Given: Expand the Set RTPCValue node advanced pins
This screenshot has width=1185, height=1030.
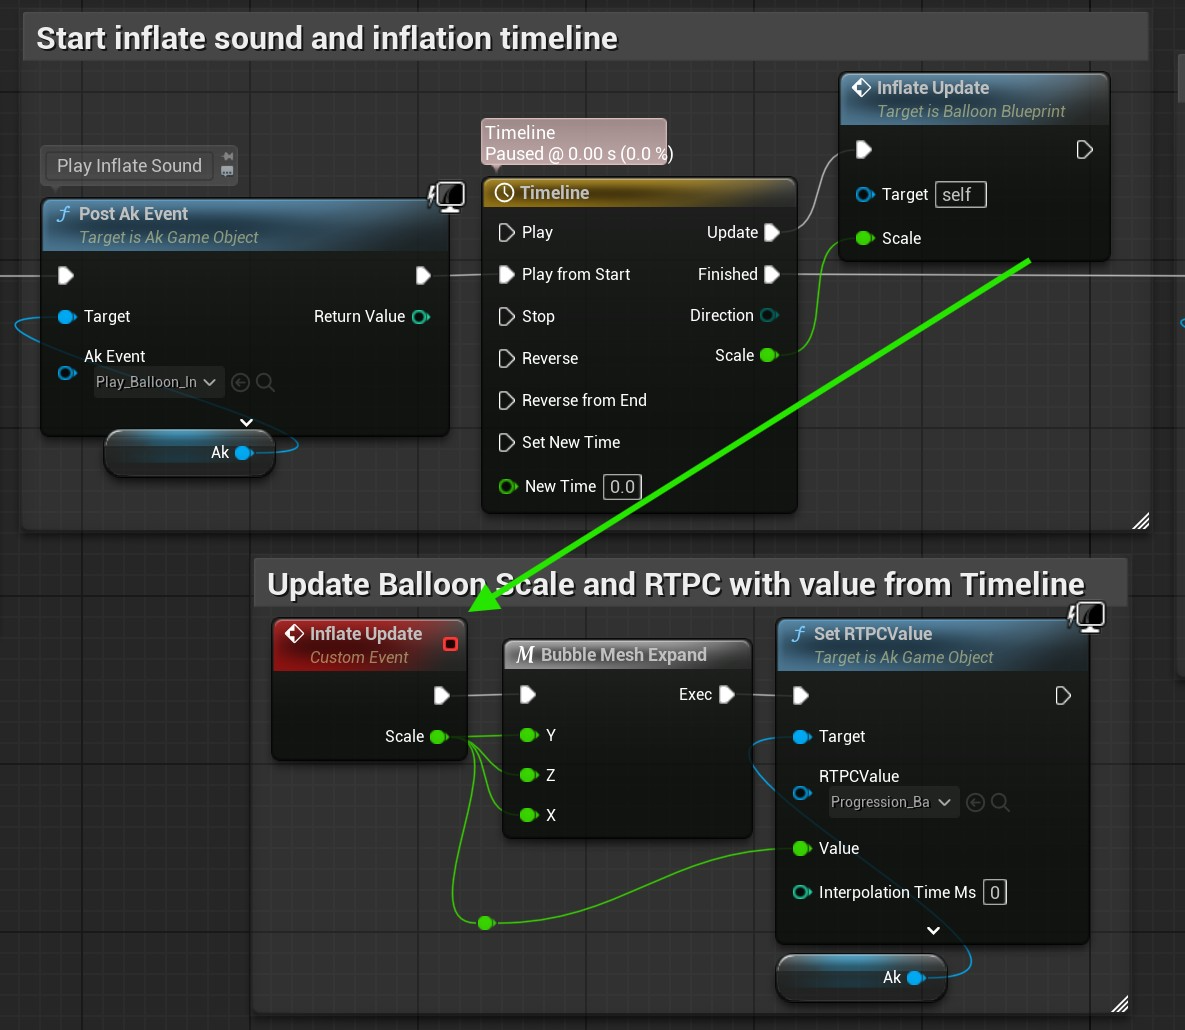Looking at the screenshot, I should (x=933, y=930).
